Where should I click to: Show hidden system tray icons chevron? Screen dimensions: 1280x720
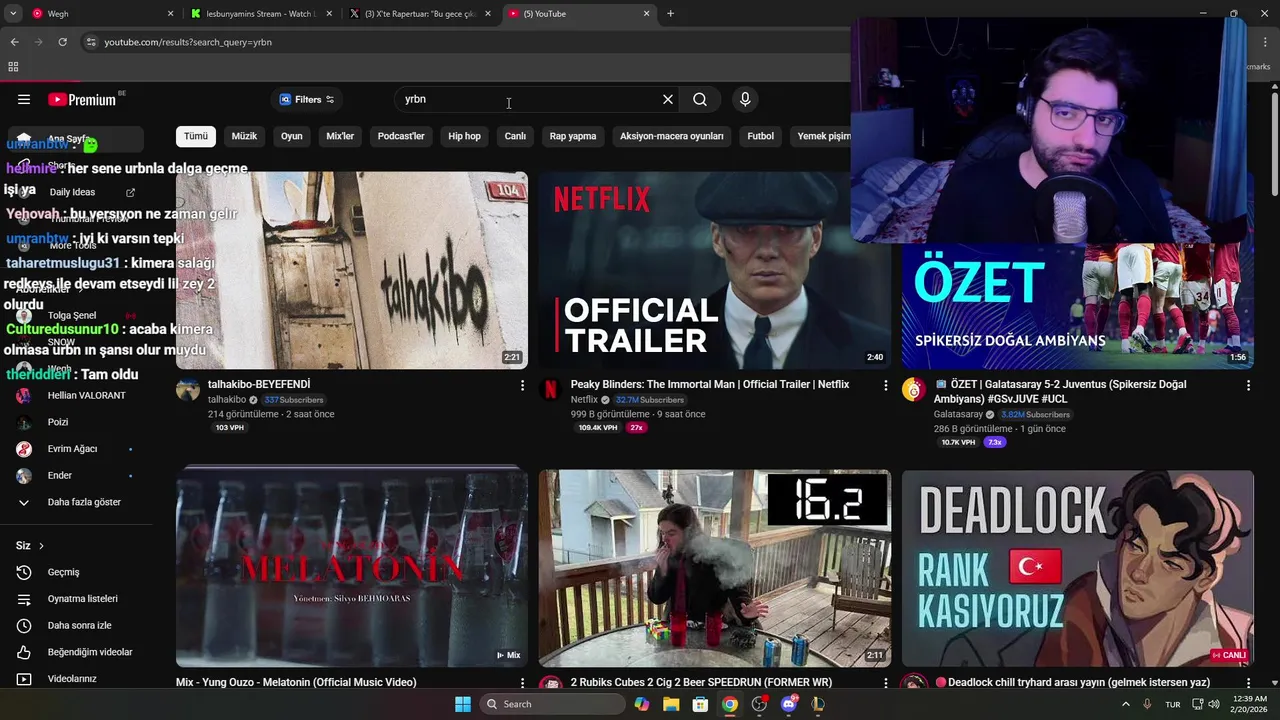[1125, 704]
